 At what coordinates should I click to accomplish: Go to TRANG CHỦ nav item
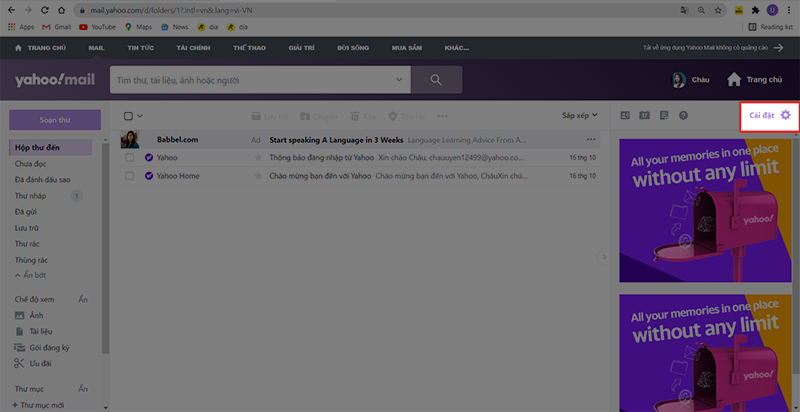click(41, 48)
